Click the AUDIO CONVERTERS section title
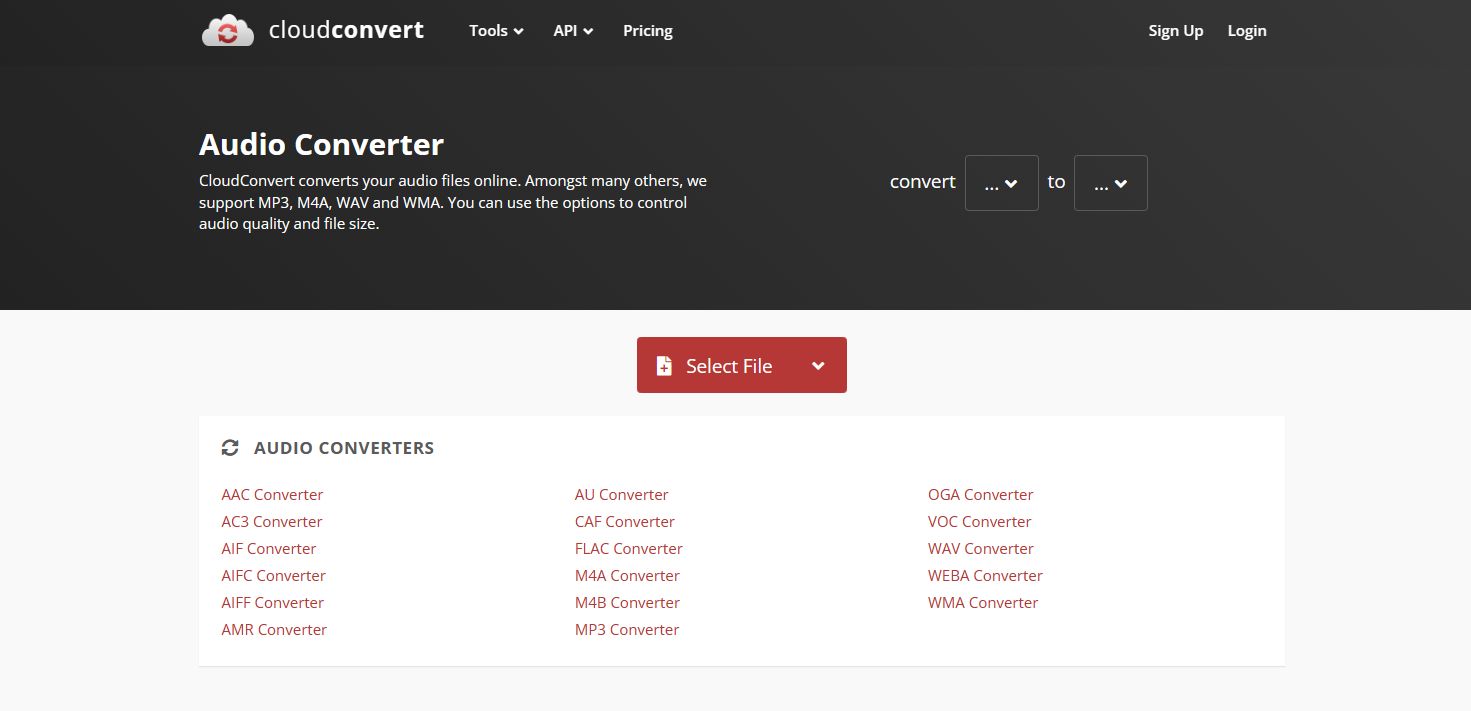 (344, 448)
